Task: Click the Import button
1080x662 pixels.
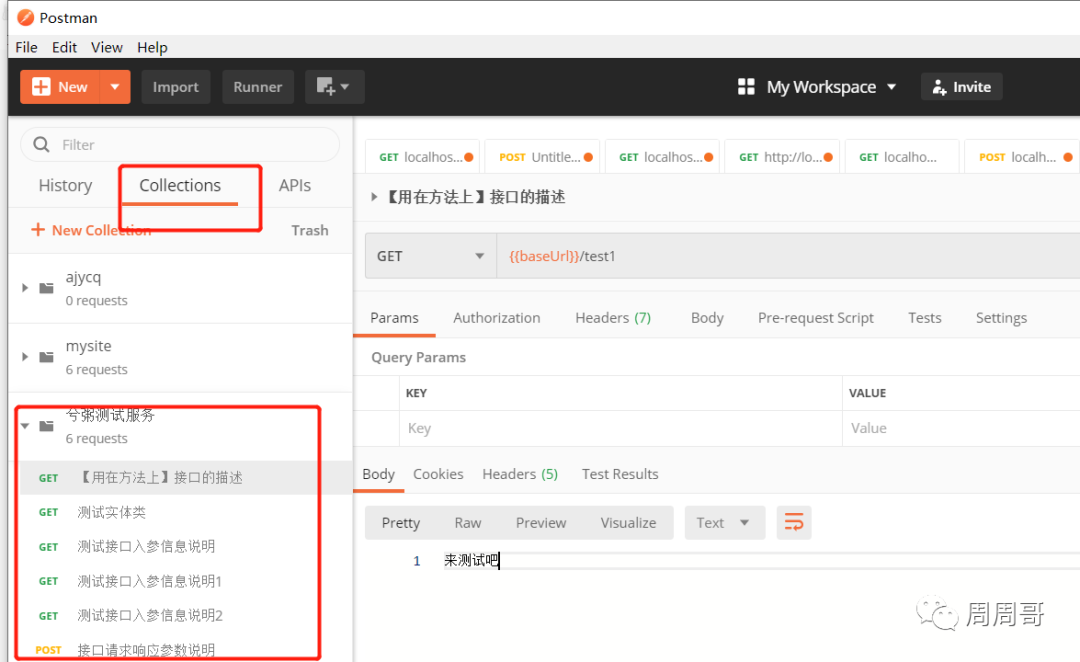Action: coord(176,87)
